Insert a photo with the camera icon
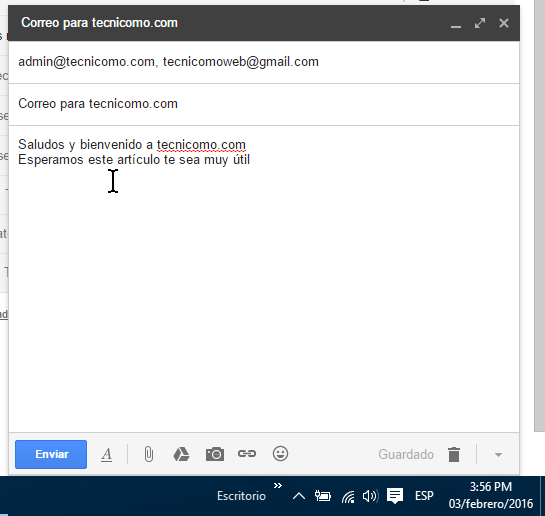 (x=215, y=454)
